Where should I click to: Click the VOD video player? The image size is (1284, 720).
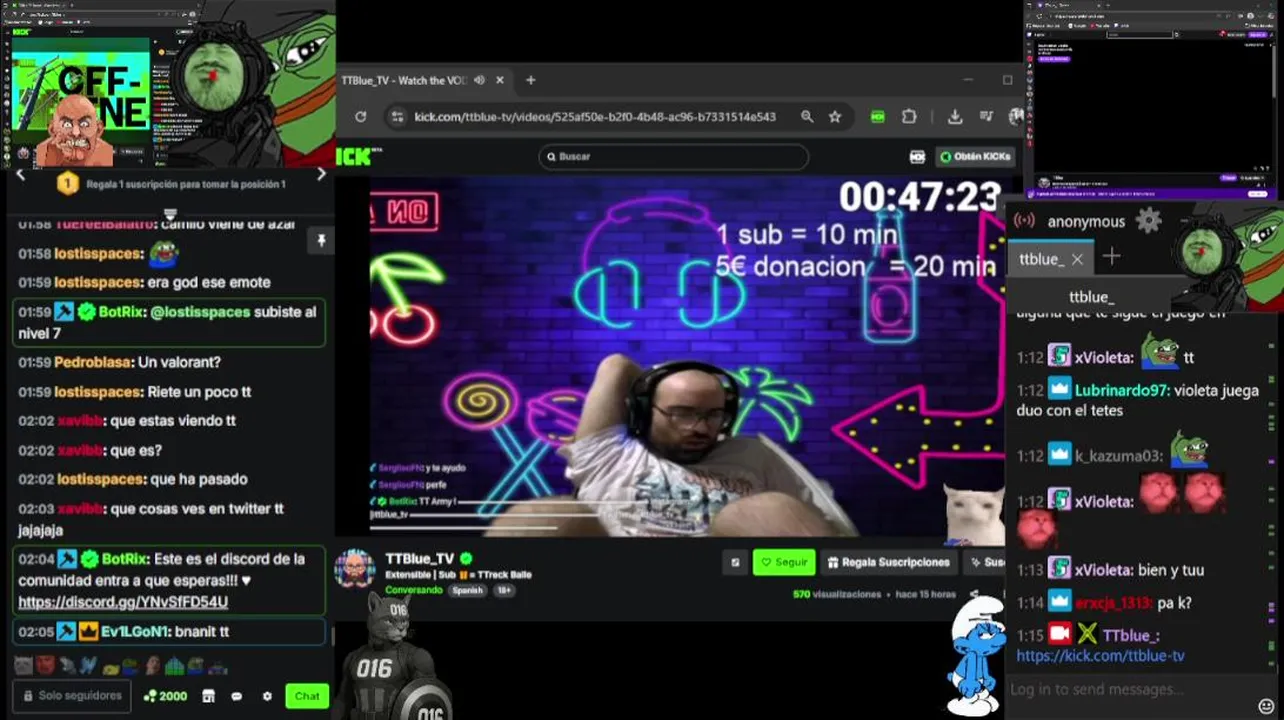point(687,357)
